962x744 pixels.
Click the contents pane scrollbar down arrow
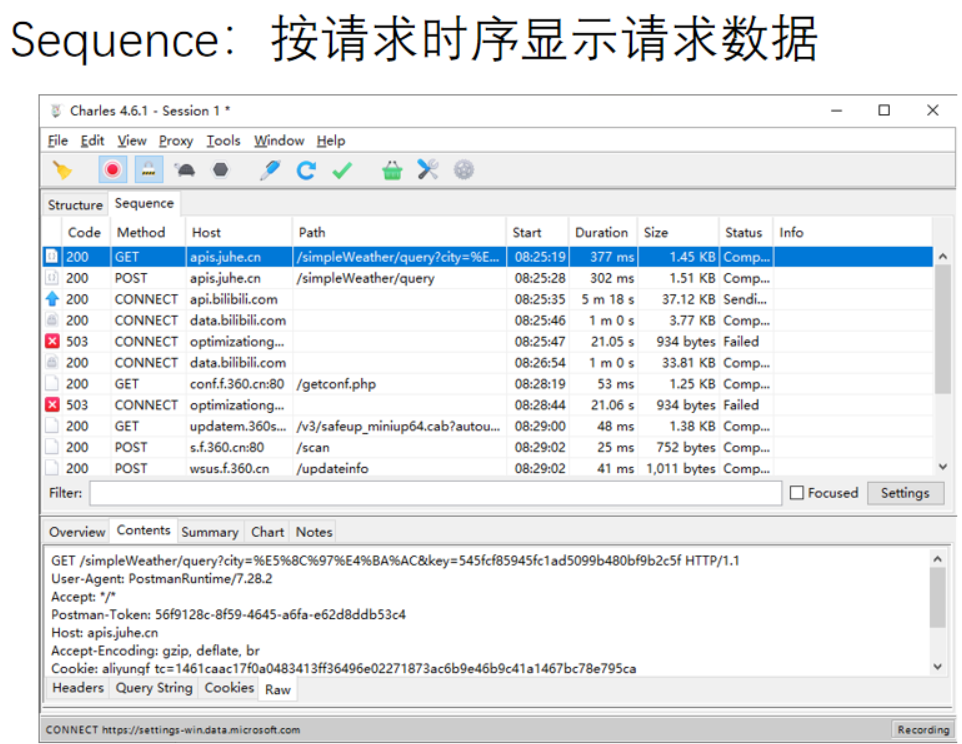tap(937, 667)
